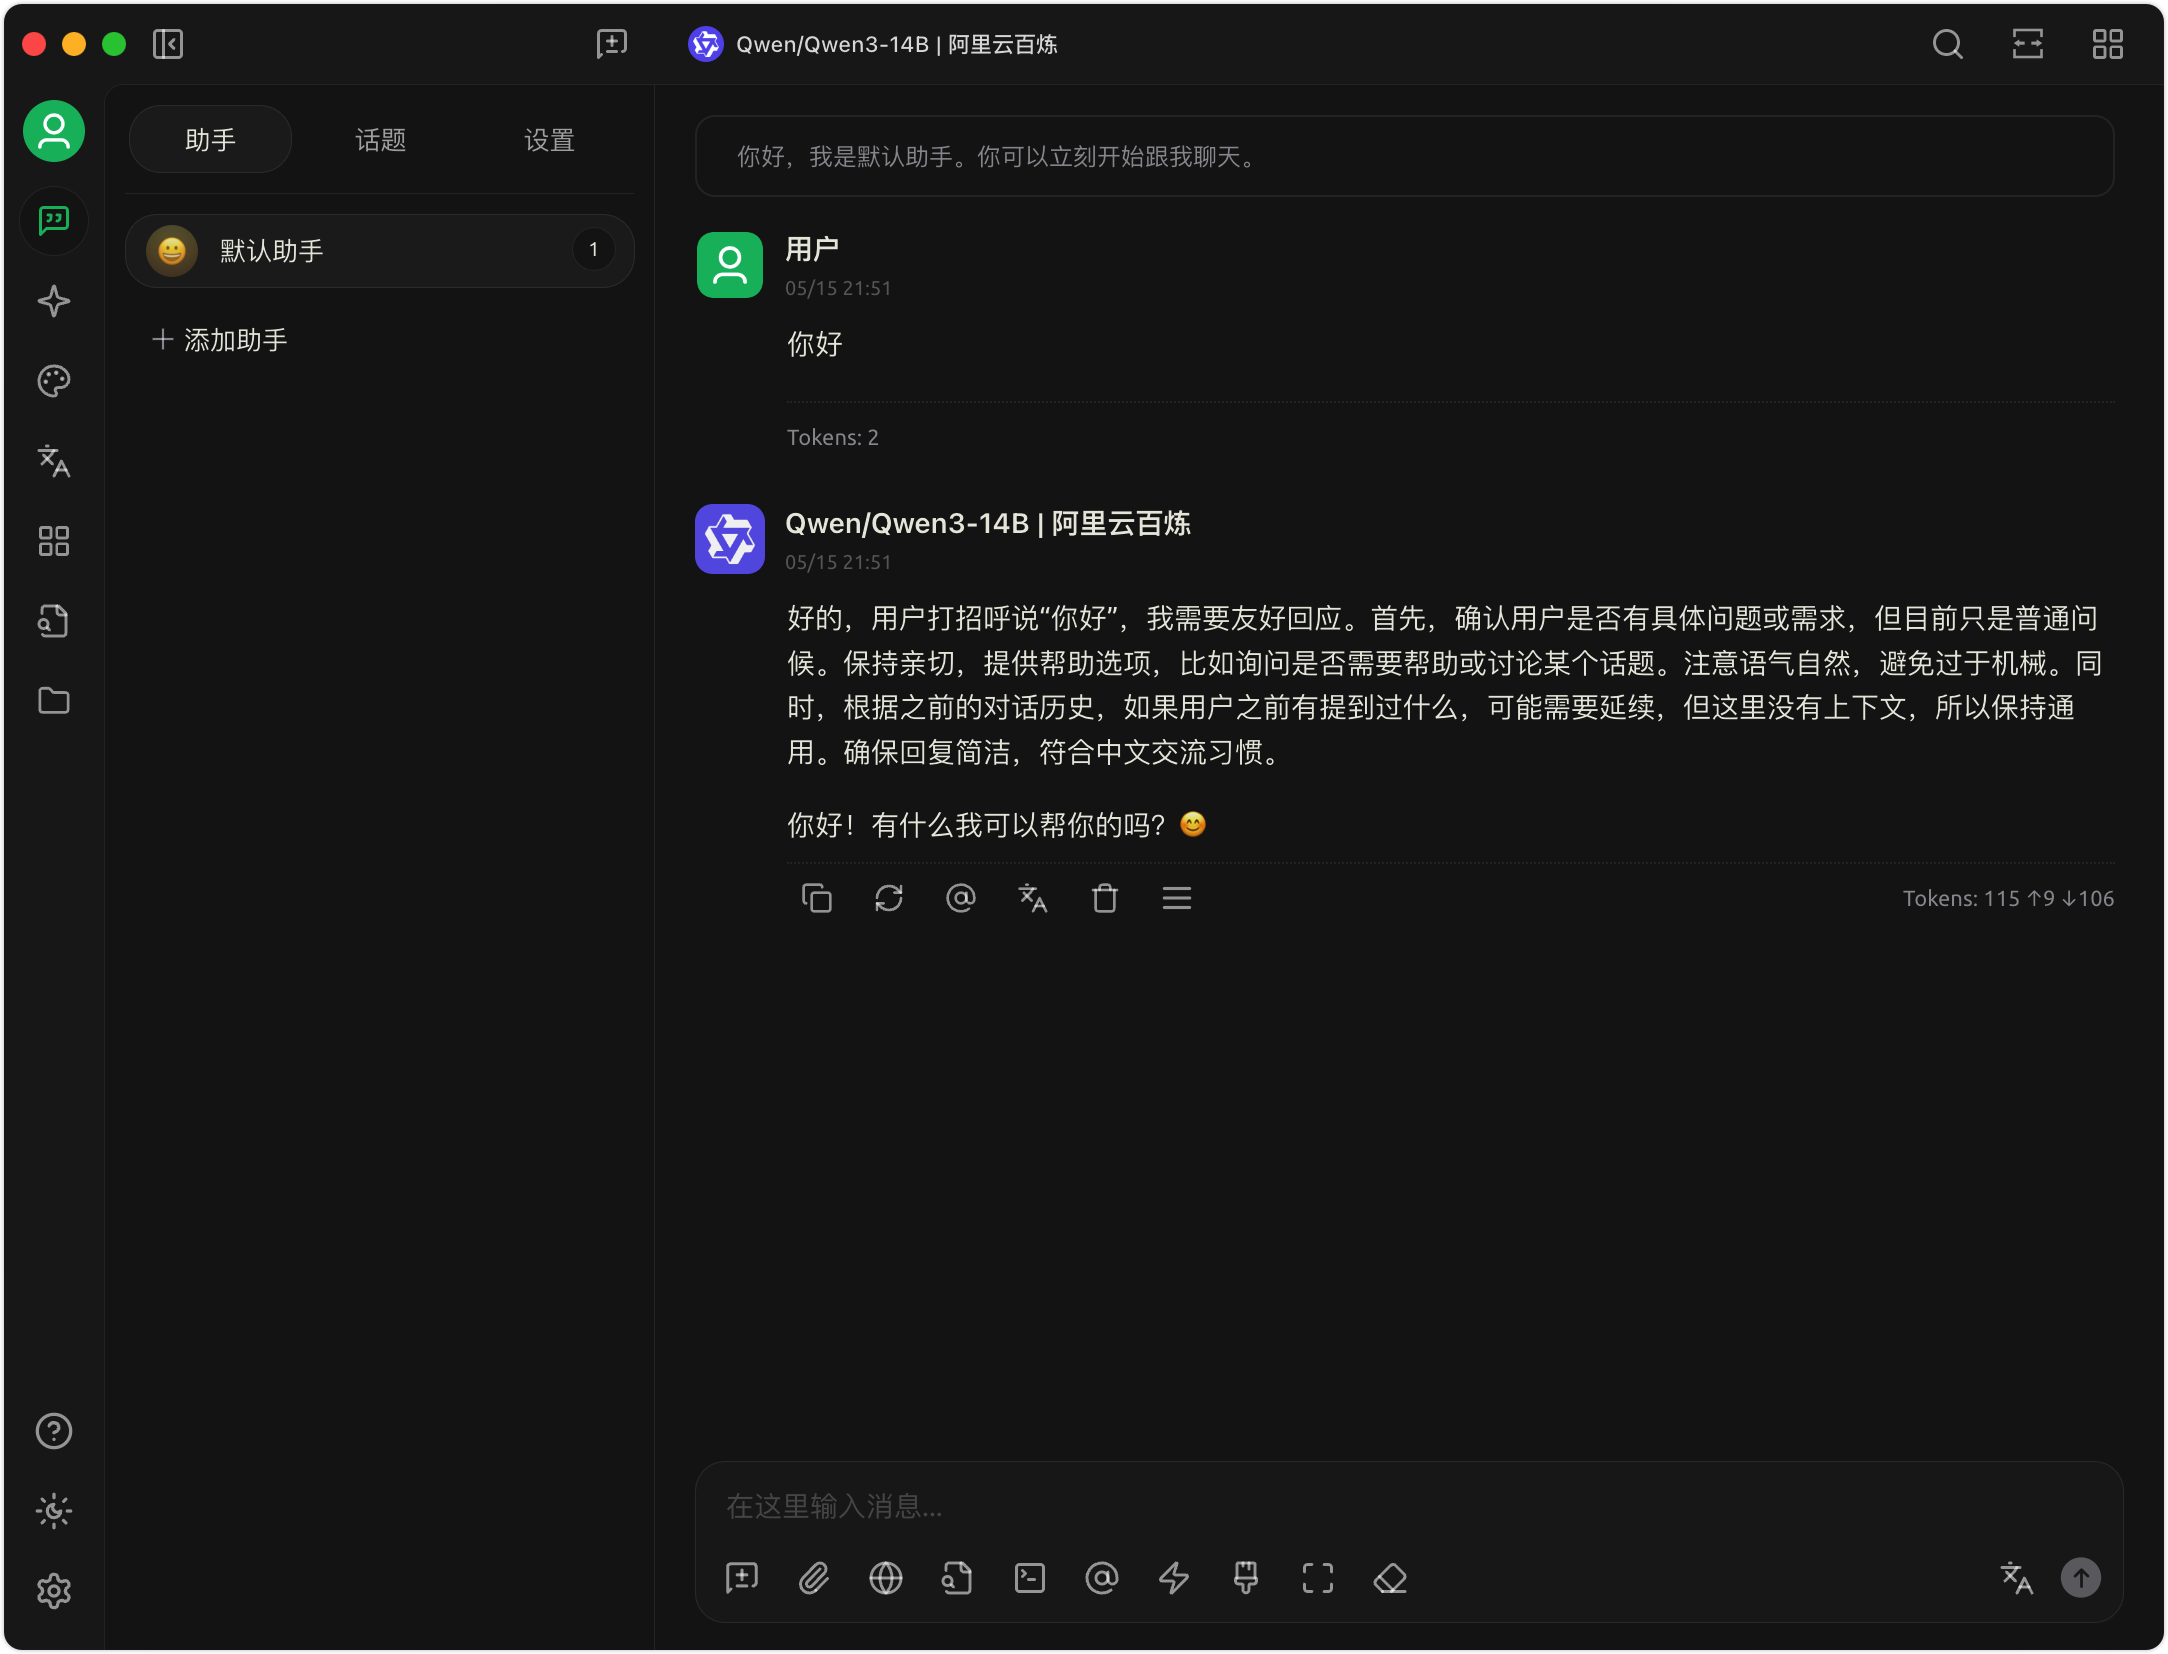Open the mini apps grid sidebar icon

coord(54,541)
